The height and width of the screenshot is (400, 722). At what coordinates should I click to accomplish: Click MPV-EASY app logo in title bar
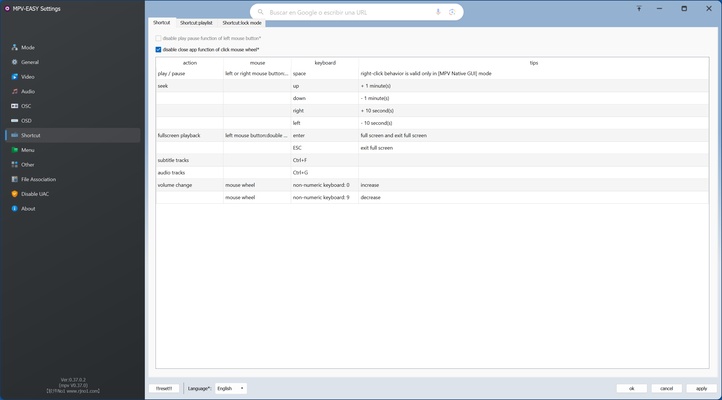(x=7, y=8)
